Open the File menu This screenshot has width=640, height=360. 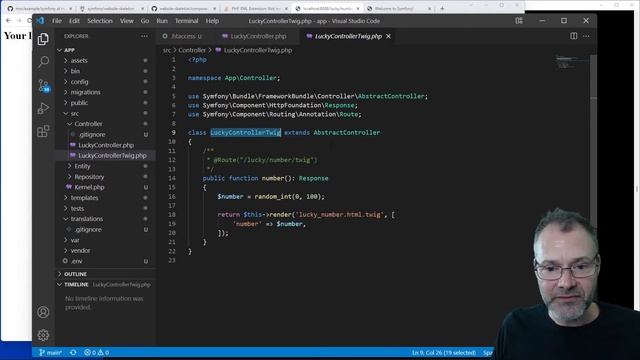[57, 21]
